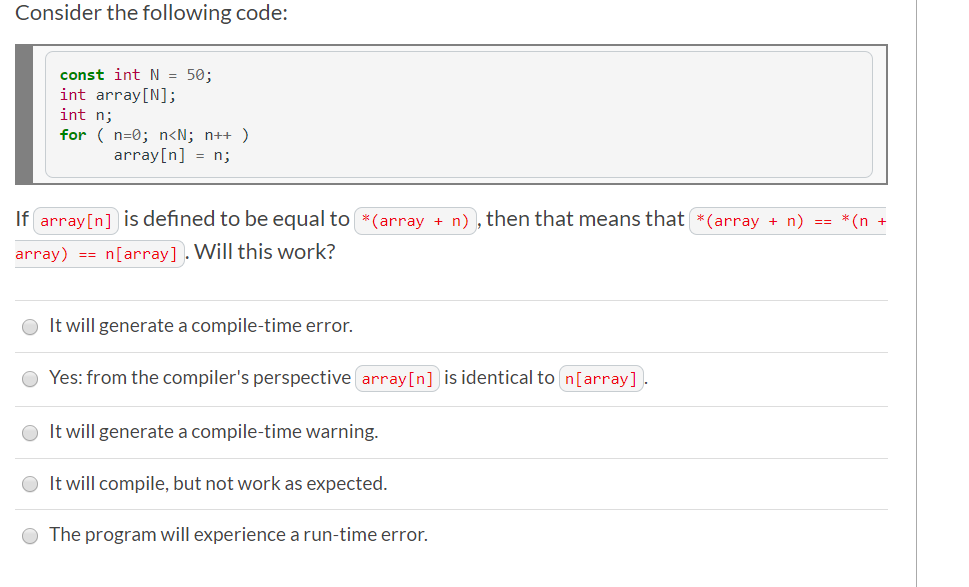
Task: Pick "It will compile, but not work as expected"
Action: coord(30,484)
